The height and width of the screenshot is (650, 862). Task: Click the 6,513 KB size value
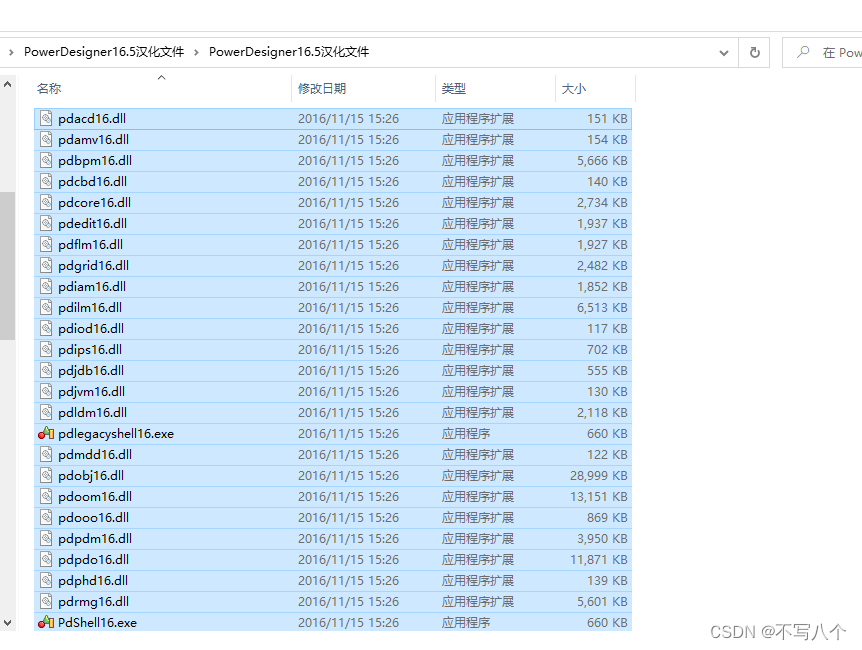[x=602, y=307]
